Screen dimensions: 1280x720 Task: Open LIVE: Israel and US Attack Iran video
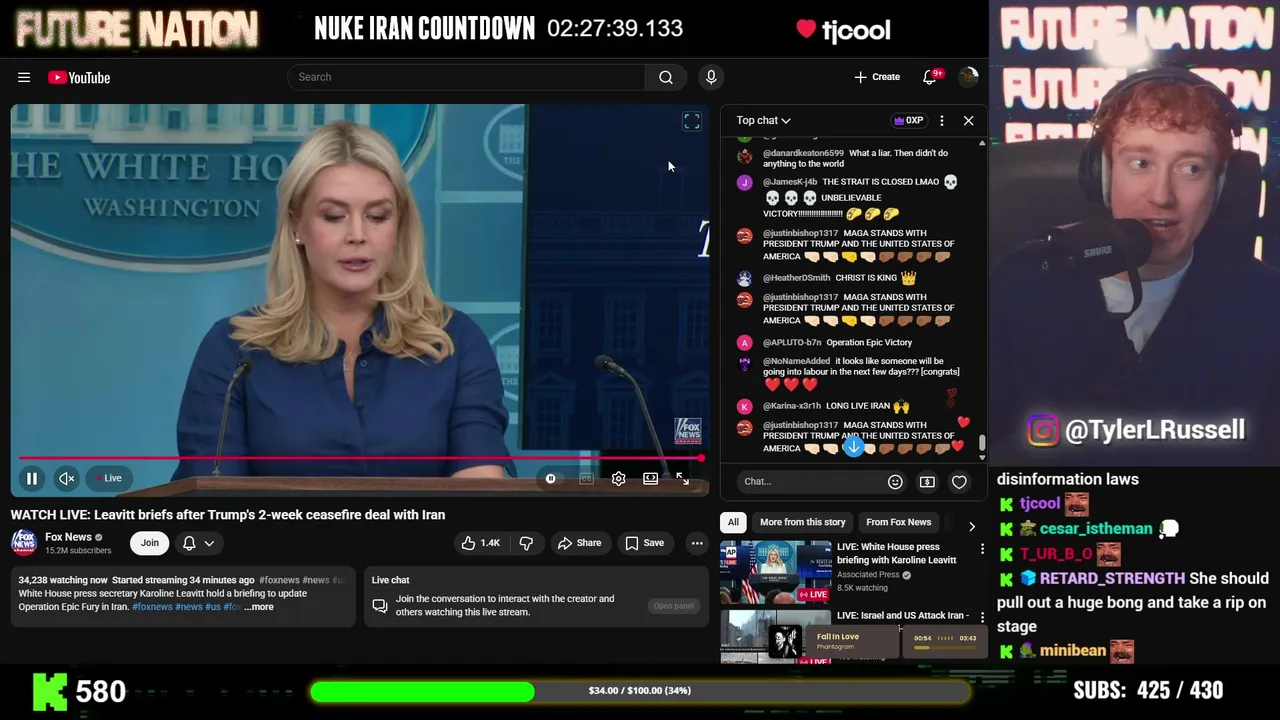tap(903, 616)
